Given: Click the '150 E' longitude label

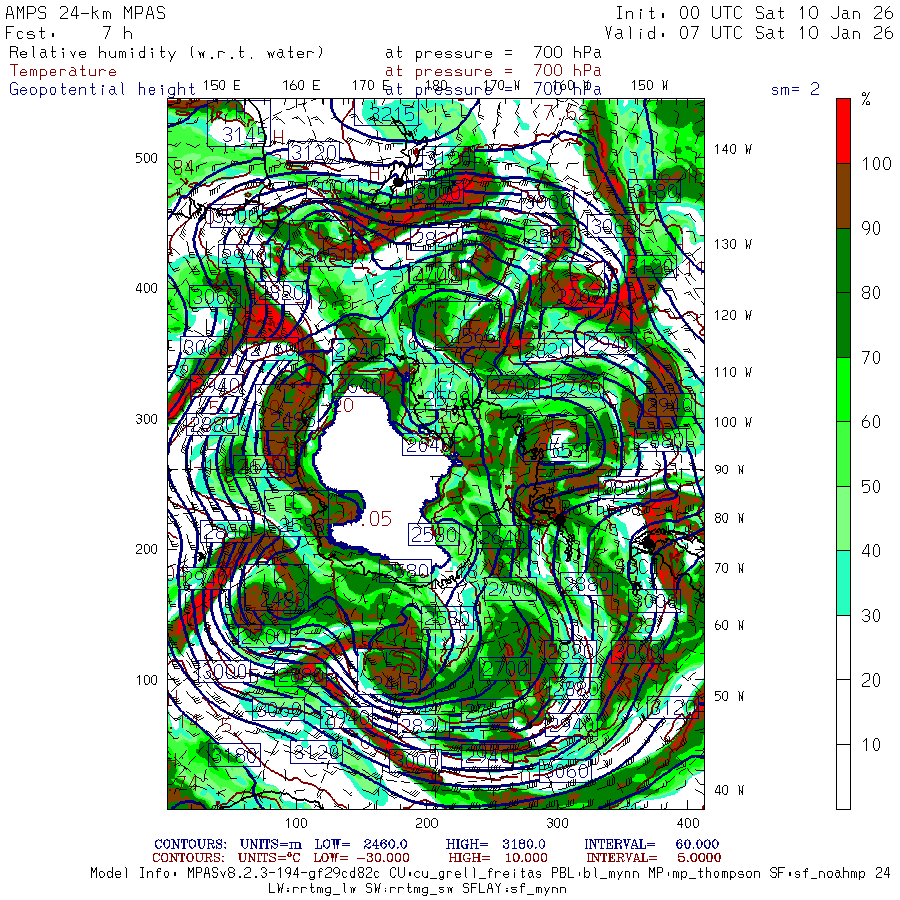Looking at the screenshot, I should [222, 86].
